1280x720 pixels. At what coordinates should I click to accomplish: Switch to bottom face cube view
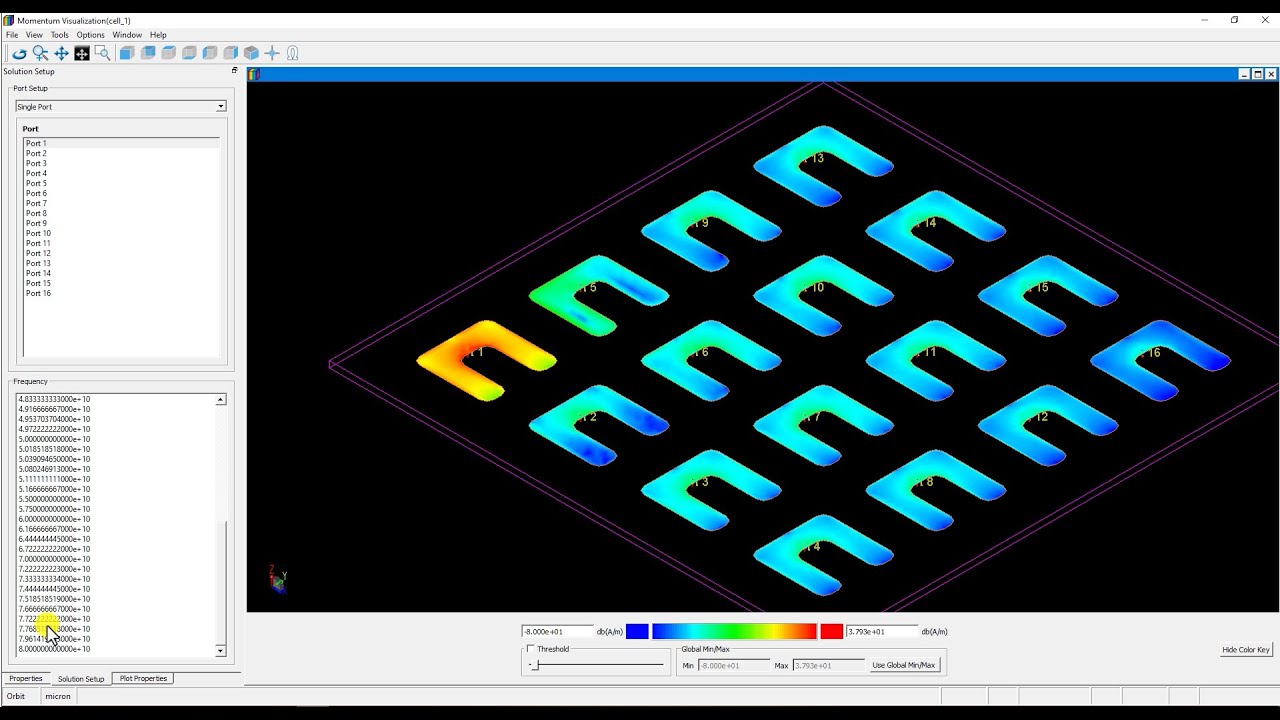pos(189,53)
